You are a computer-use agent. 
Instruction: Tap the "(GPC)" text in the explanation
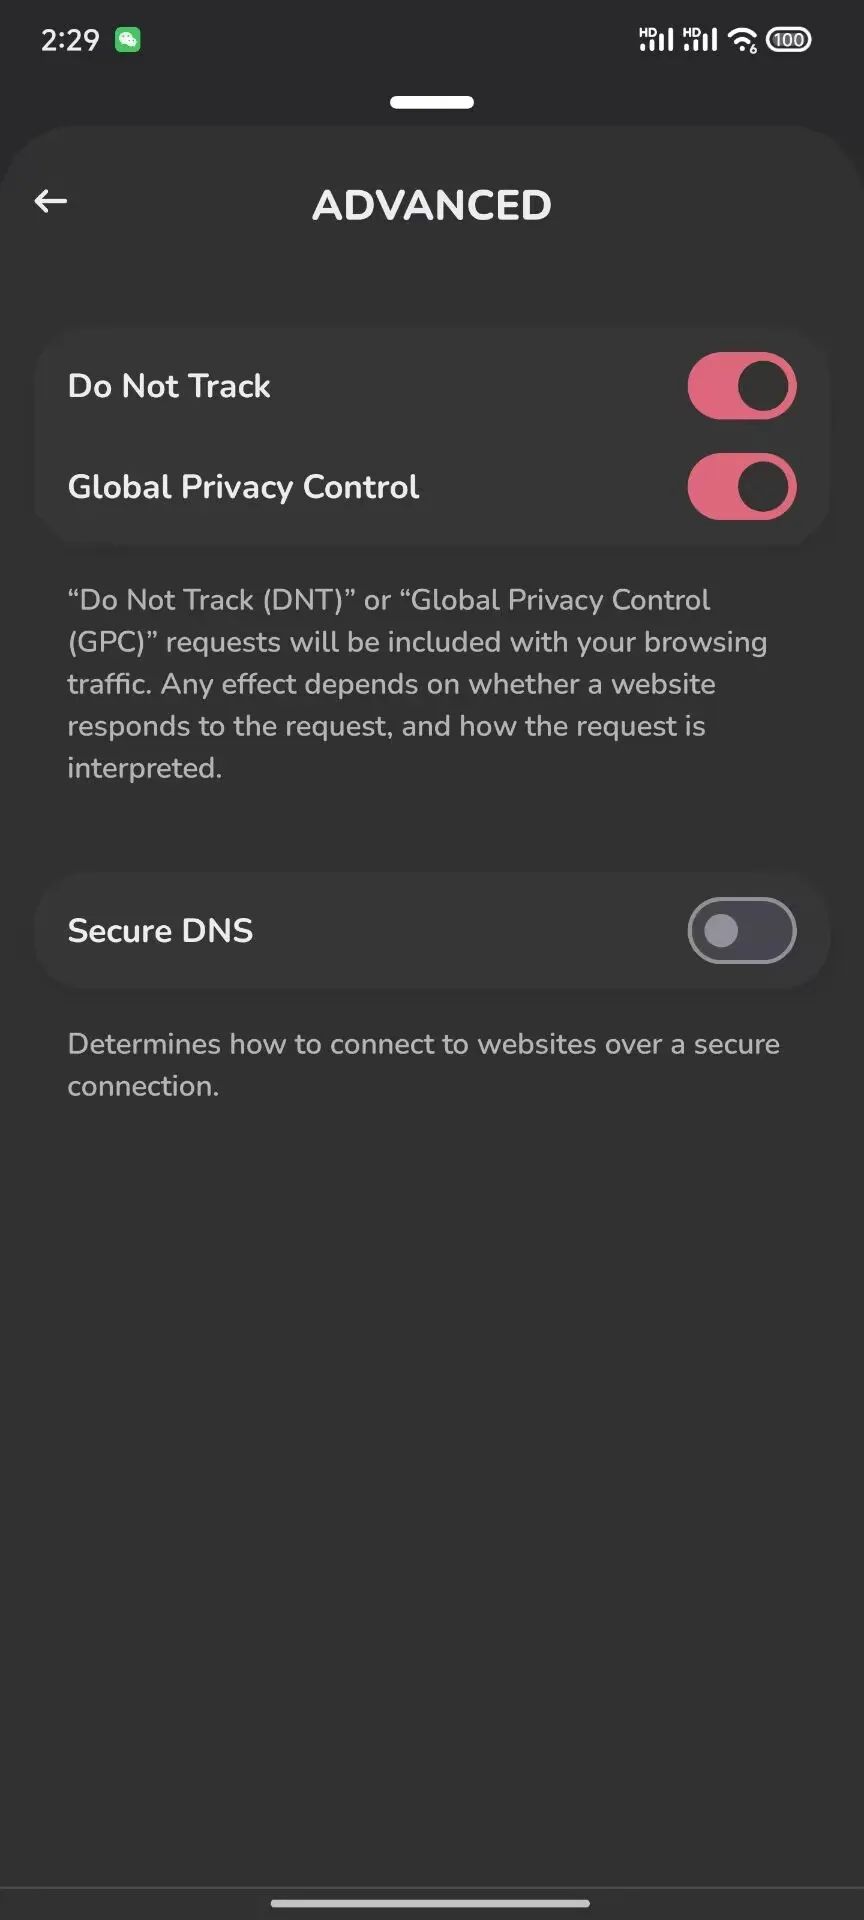coord(107,642)
